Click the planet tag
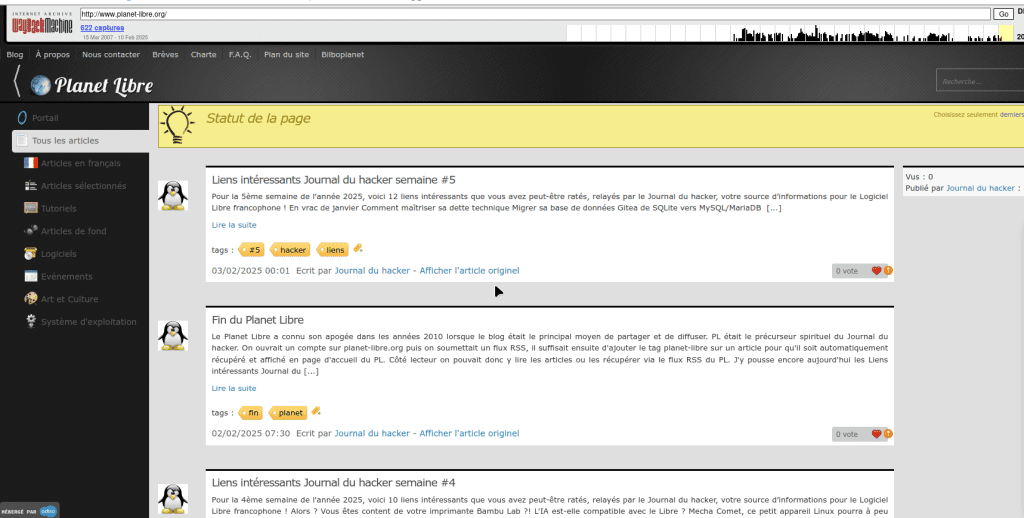This screenshot has width=1024, height=518. click(289, 413)
